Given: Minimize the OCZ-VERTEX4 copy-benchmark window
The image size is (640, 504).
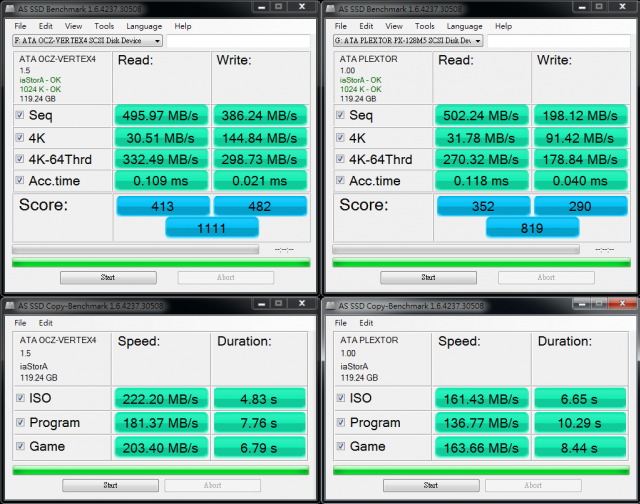Looking at the screenshot, I should tap(261, 303).
